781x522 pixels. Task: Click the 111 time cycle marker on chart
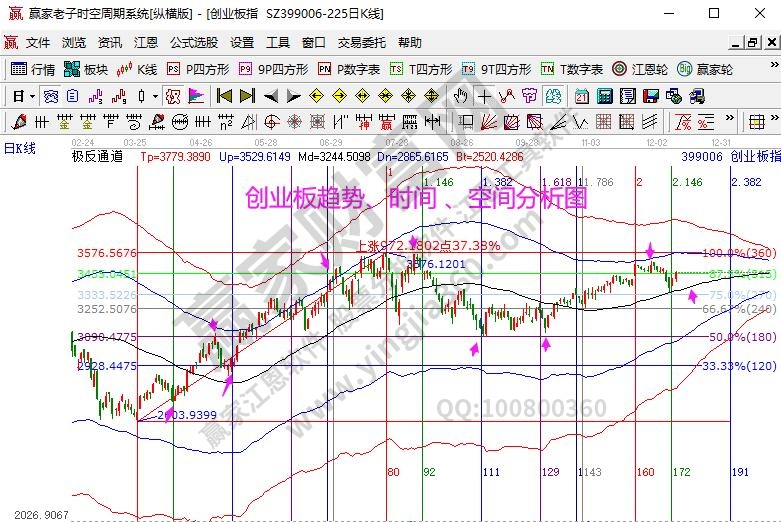coord(492,471)
